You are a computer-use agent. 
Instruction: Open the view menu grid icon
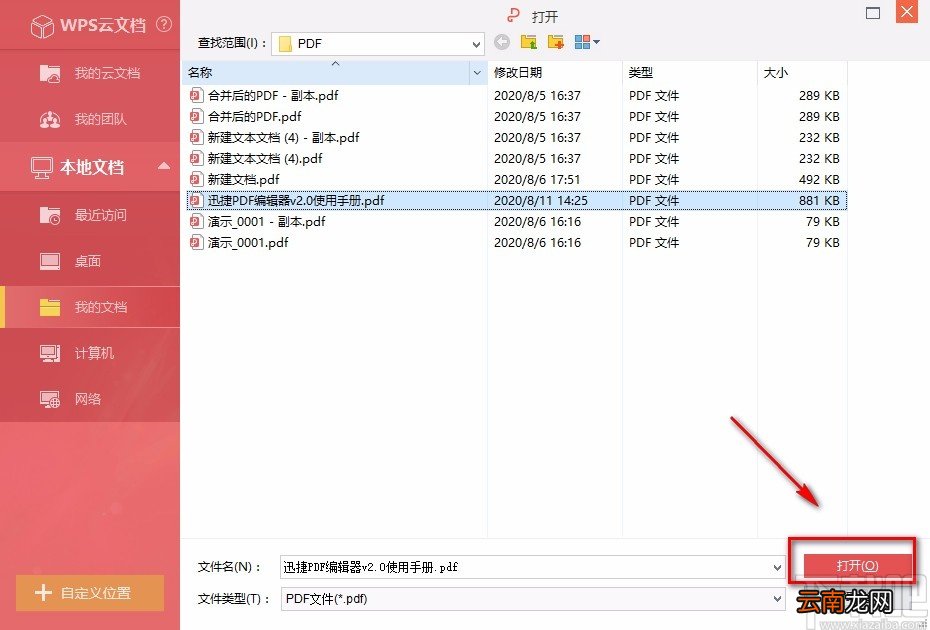pyautogui.click(x=587, y=42)
